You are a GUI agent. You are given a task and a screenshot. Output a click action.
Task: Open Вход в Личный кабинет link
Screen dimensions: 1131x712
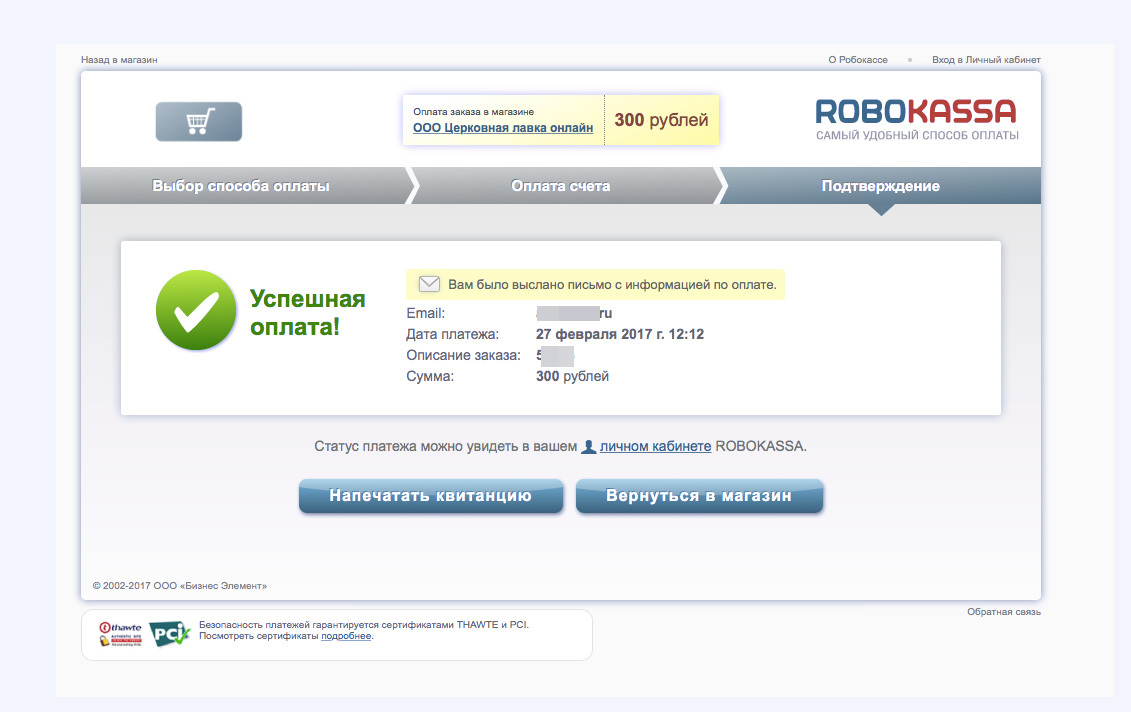[986, 60]
